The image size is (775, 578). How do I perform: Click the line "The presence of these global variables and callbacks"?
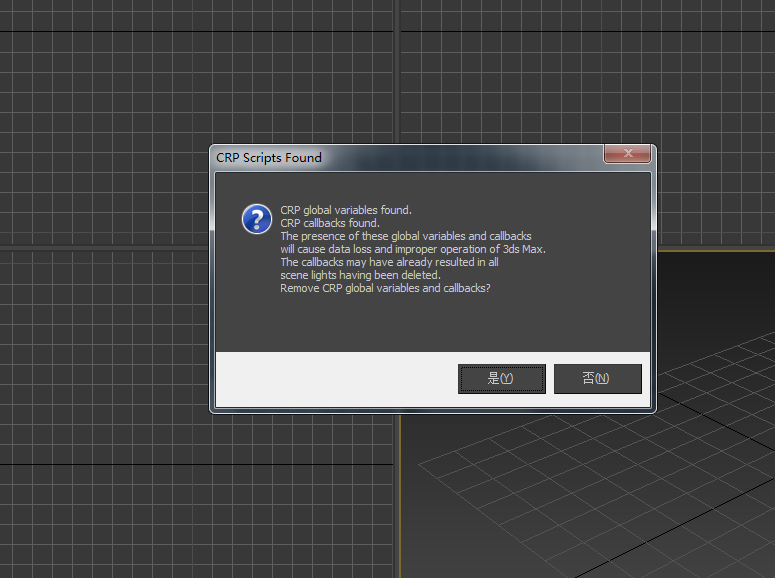tap(406, 236)
